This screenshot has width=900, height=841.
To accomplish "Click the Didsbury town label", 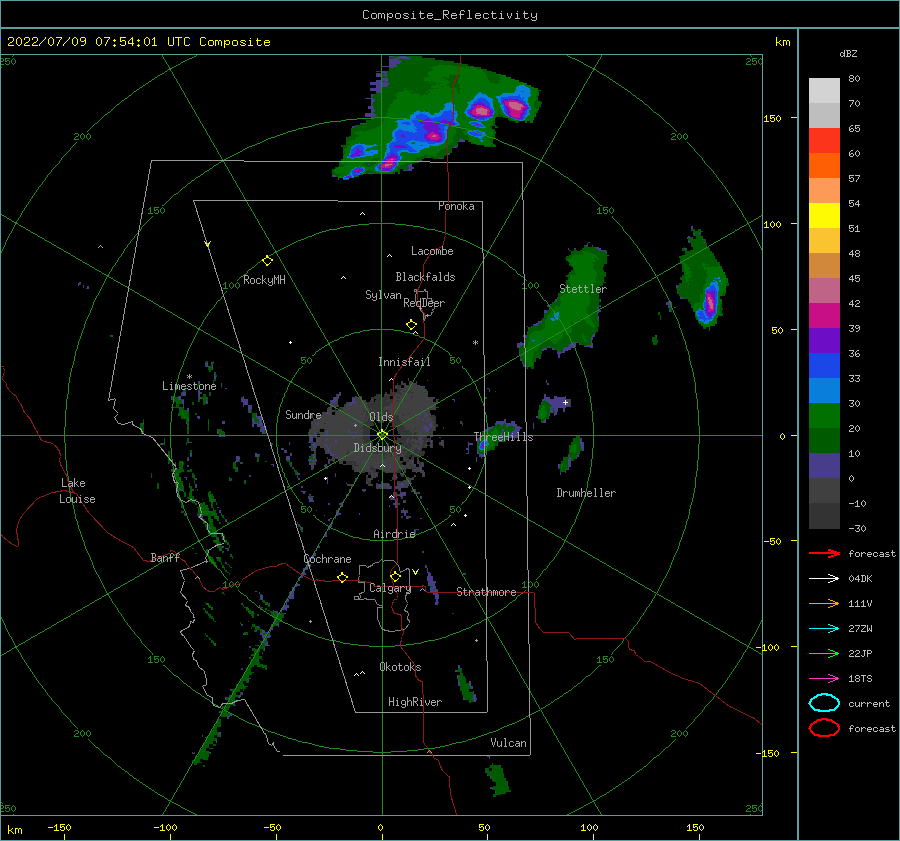I will (378, 448).
